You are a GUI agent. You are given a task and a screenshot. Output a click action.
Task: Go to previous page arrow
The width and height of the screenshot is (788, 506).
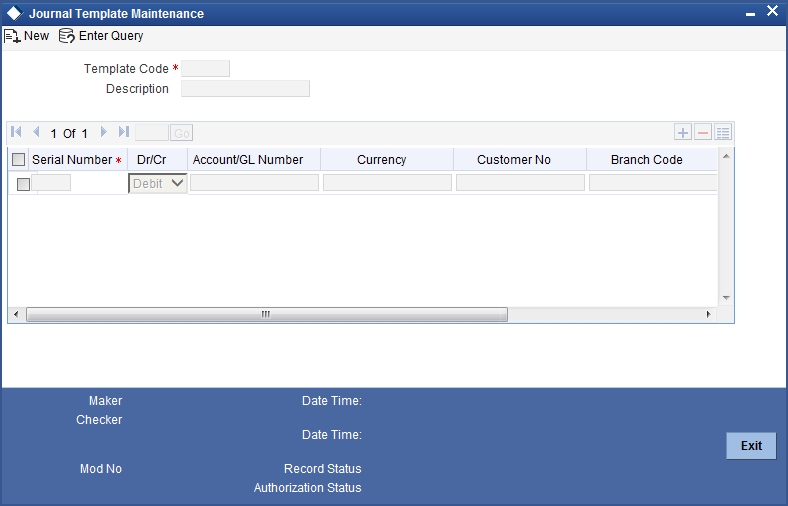coord(36,132)
